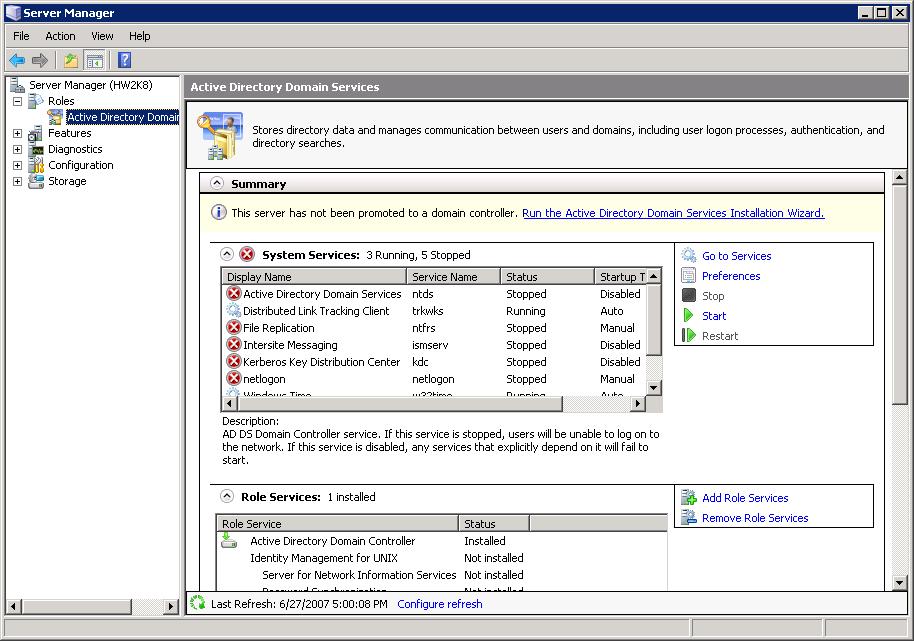
Task: Click the Forward arrow toolbar icon
Action: pos(40,60)
